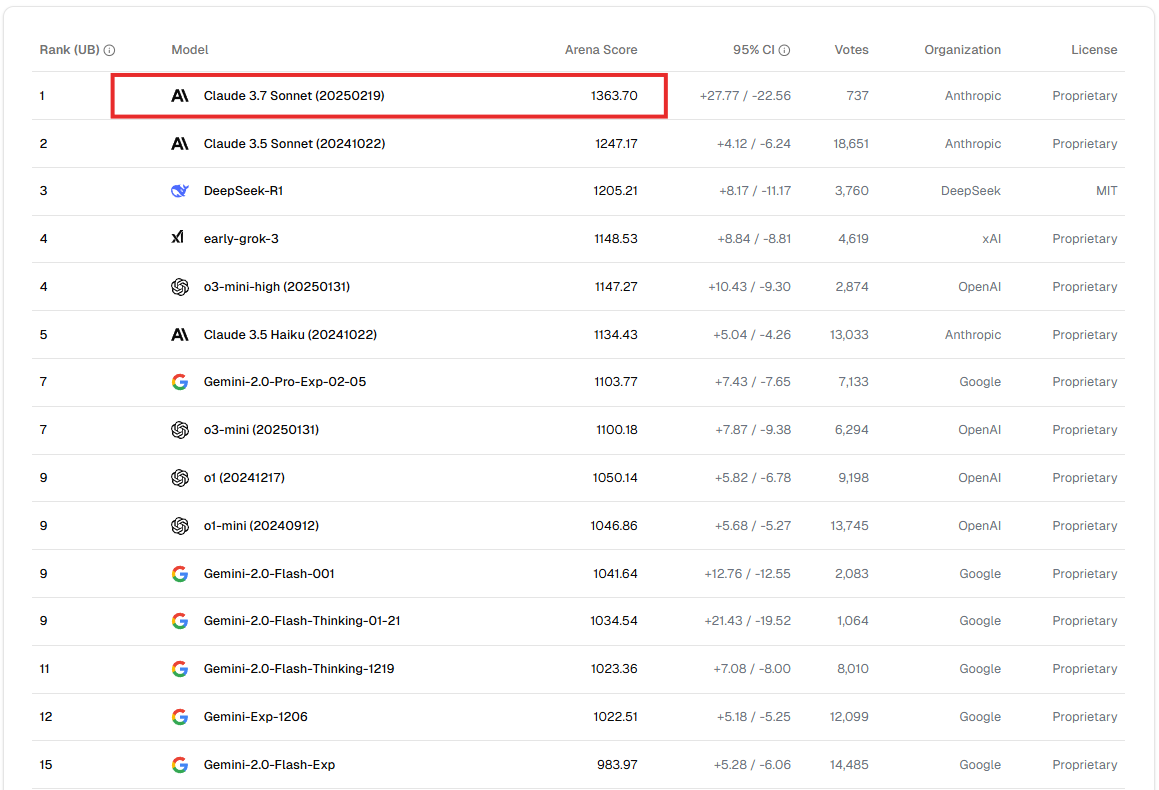This screenshot has height=790, width=1159.
Task: Open the Gemini-2.0-Flash-Thinking-1219 model link
Action: [299, 669]
